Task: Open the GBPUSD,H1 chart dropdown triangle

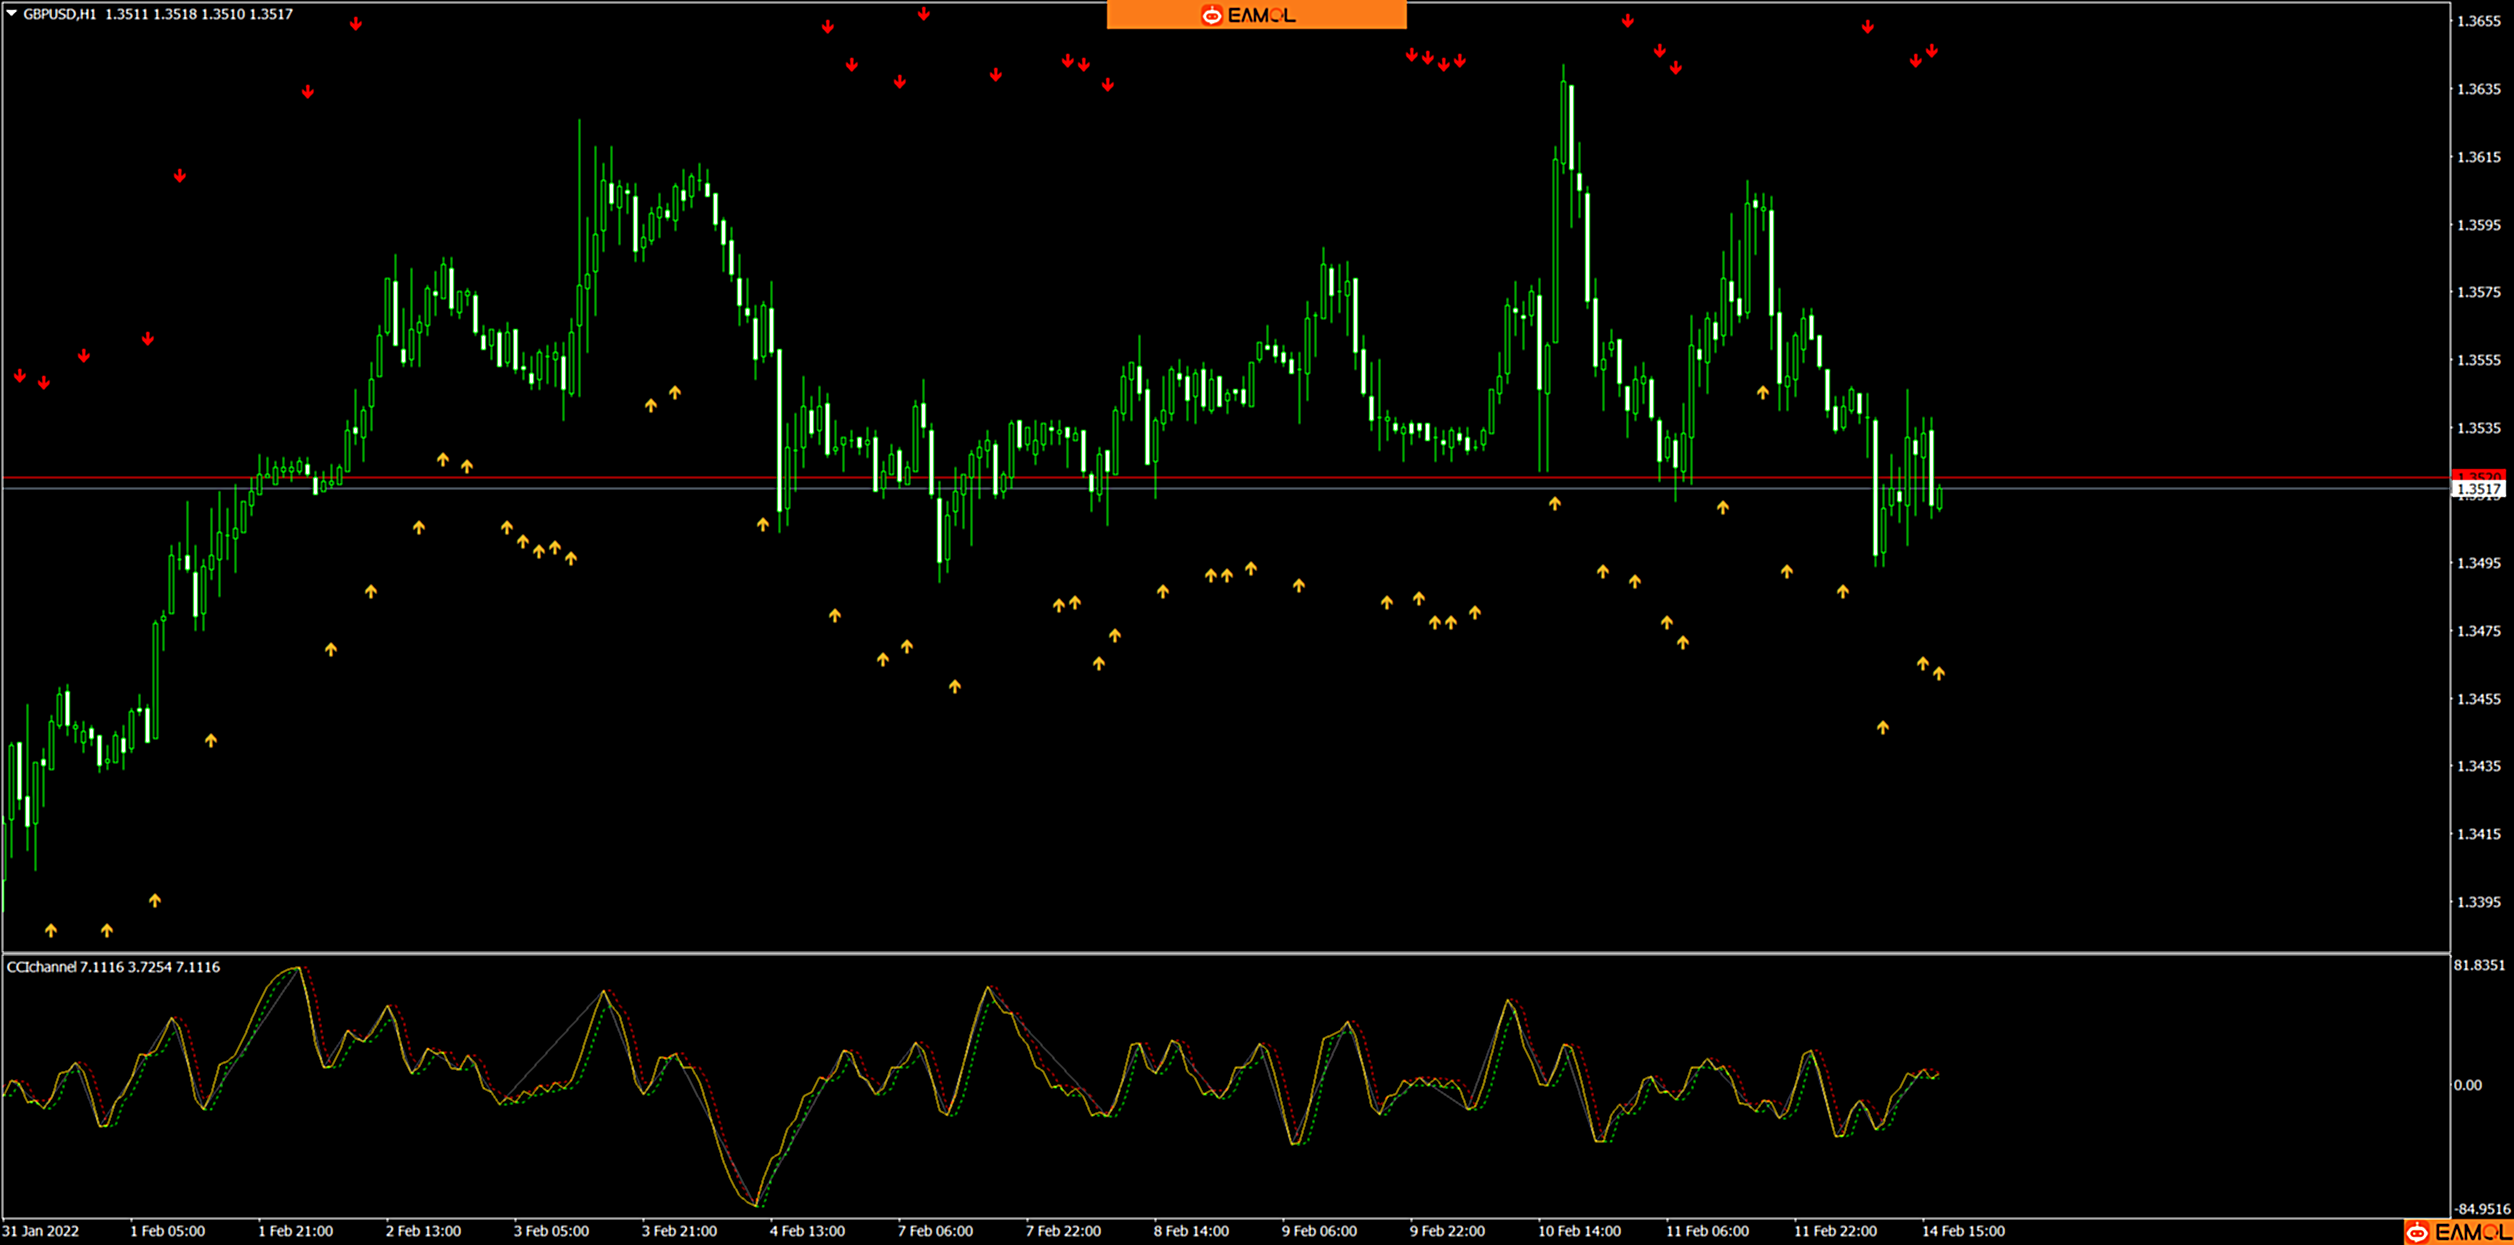Action: click(12, 13)
